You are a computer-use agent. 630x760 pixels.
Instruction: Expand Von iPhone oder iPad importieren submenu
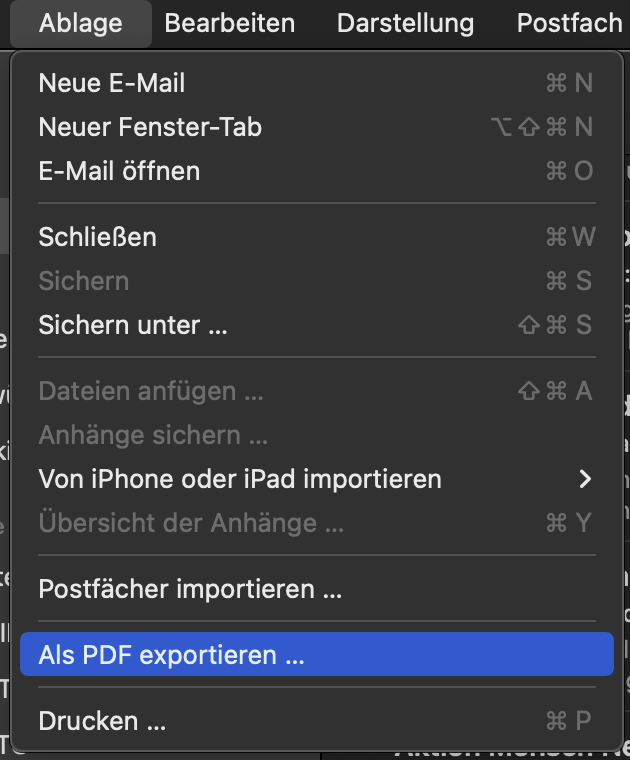(240, 479)
